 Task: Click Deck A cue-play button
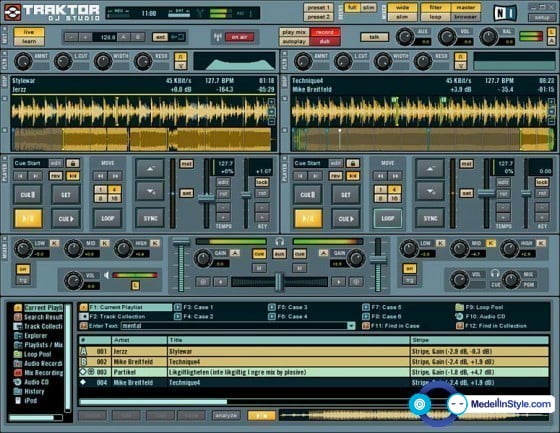coord(66,218)
